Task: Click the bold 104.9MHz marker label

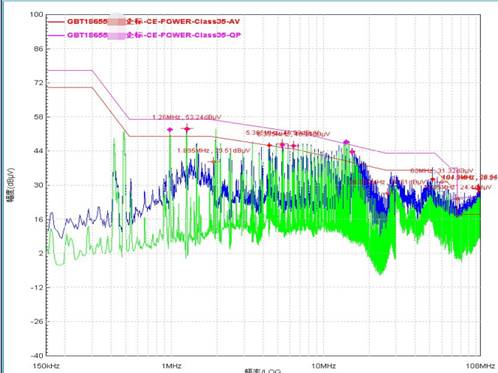Action: coord(469,177)
